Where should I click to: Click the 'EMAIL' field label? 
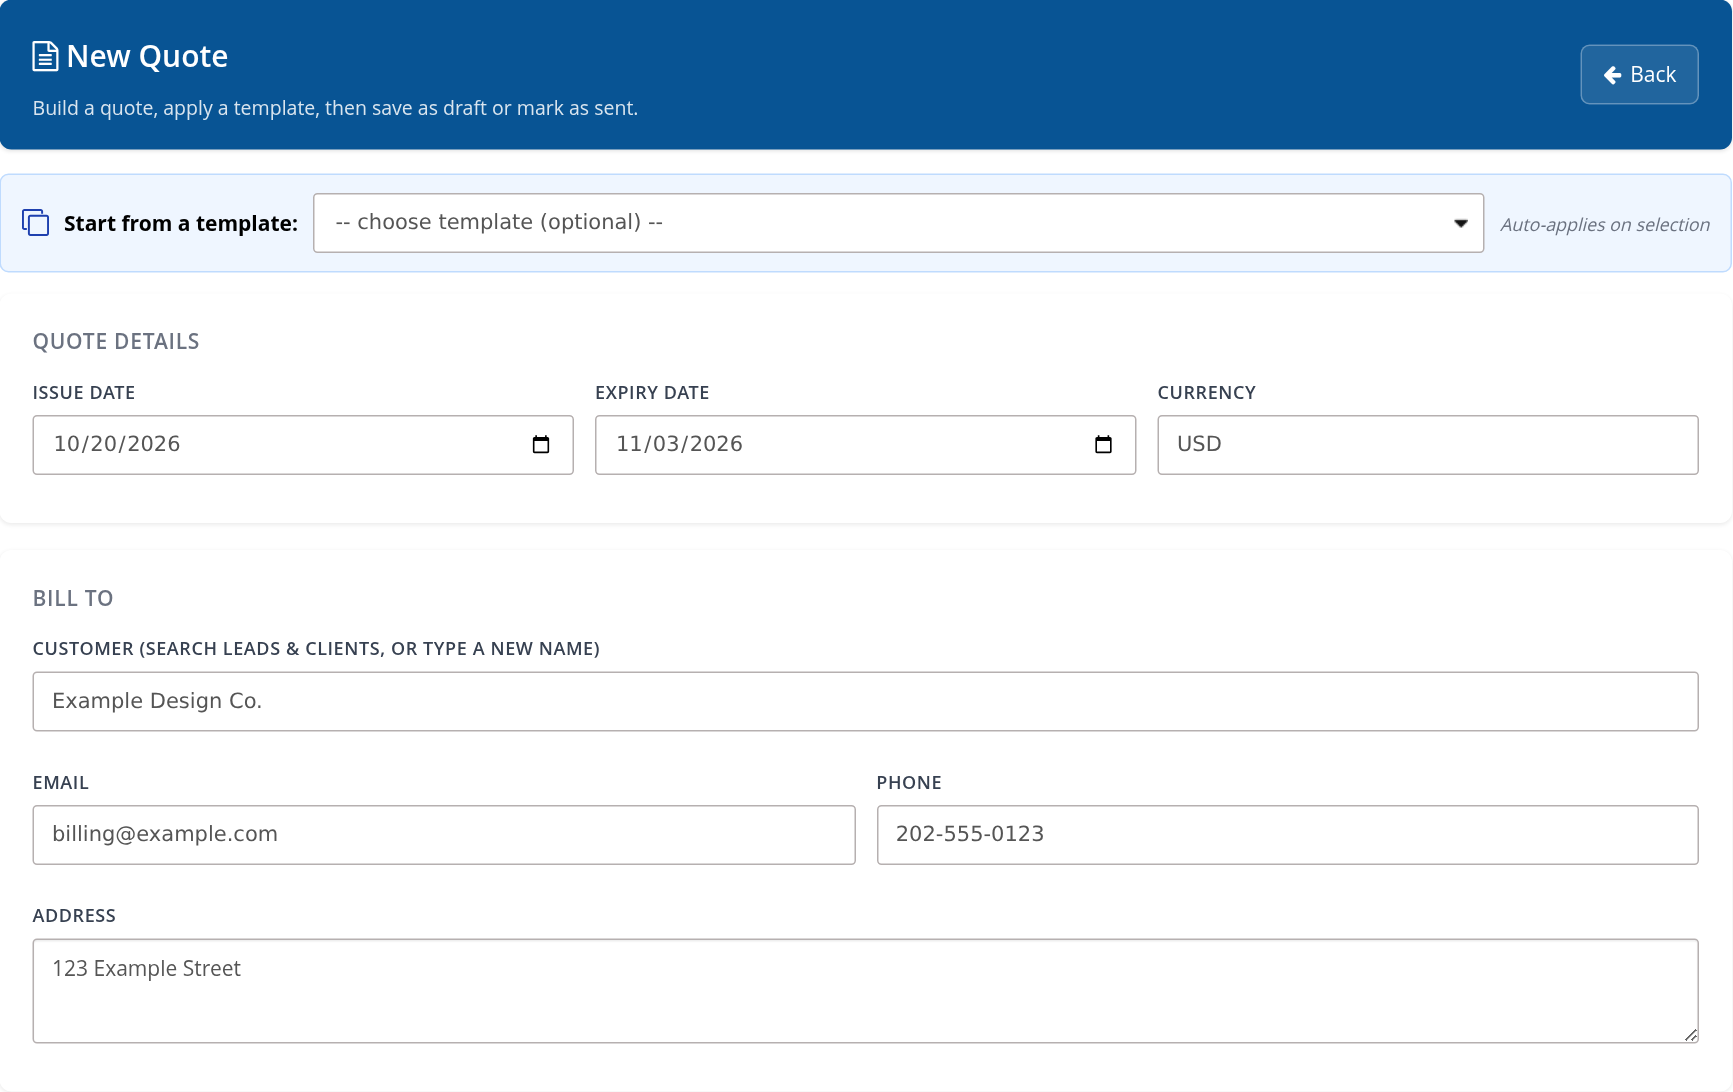61,783
